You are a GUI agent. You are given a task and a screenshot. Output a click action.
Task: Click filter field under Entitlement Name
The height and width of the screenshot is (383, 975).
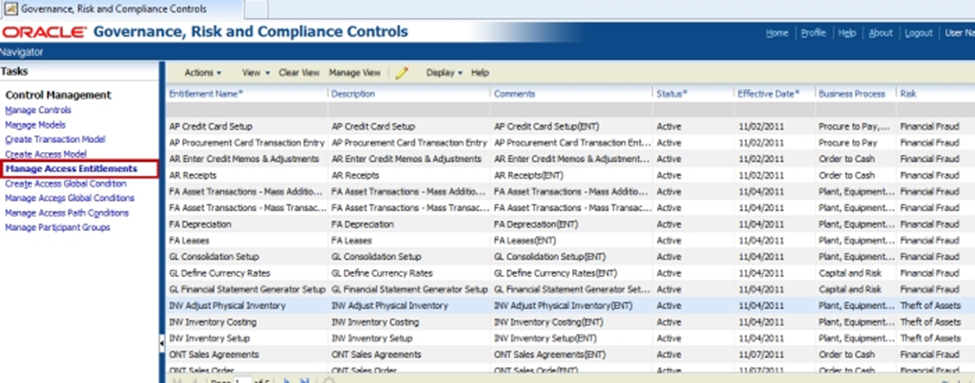tap(247, 110)
